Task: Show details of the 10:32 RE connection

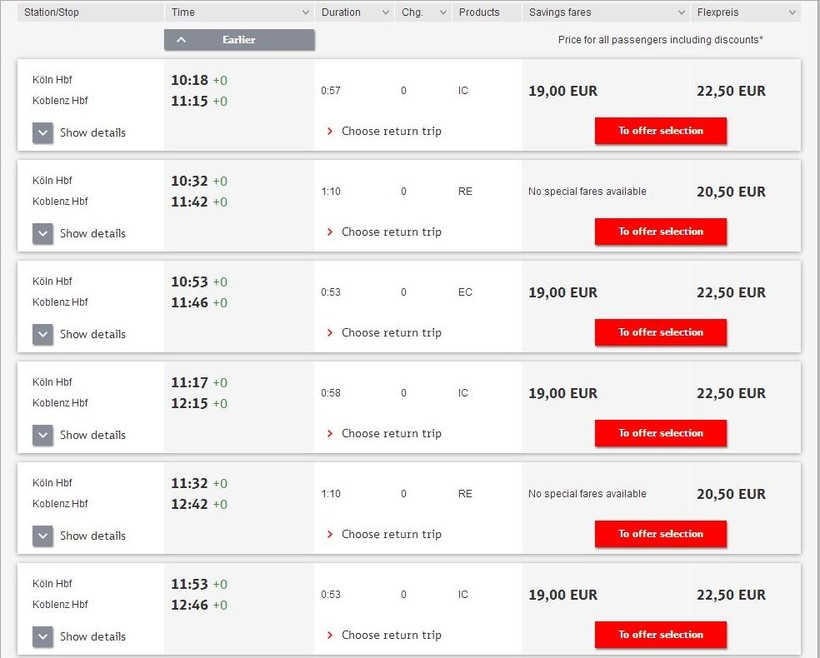Action: tap(43, 234)
